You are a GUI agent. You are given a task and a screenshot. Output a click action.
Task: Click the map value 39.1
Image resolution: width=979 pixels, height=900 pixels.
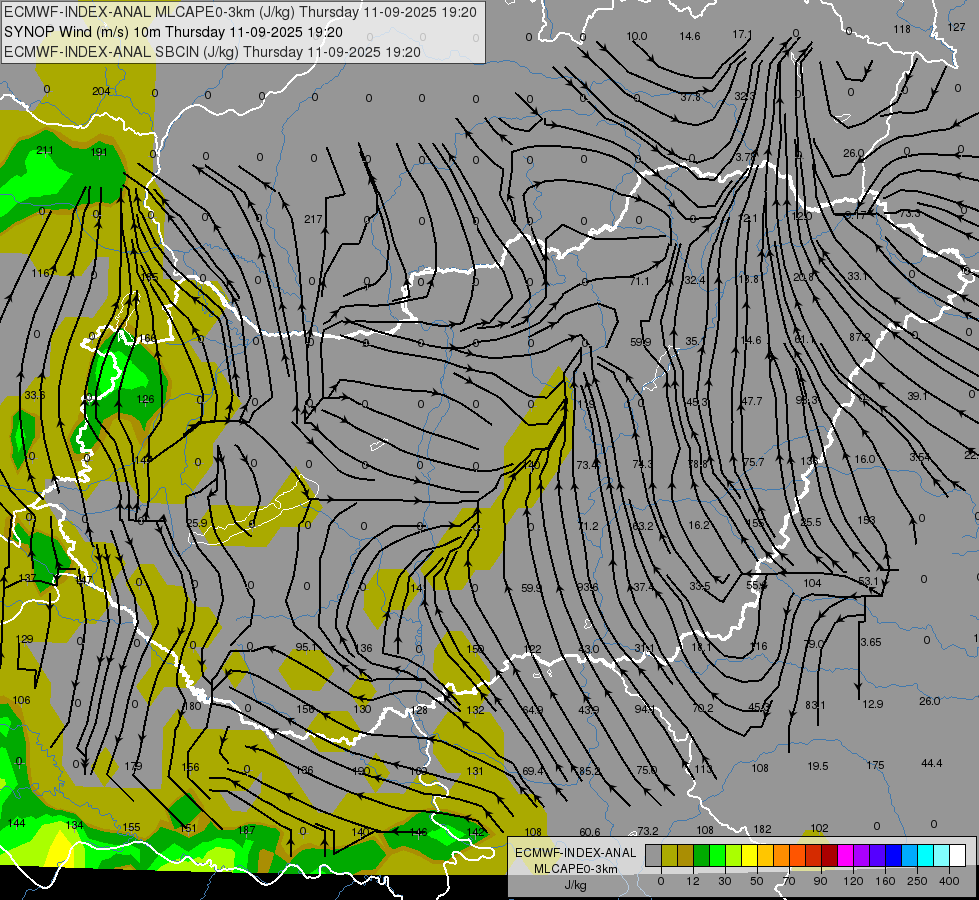917,397
